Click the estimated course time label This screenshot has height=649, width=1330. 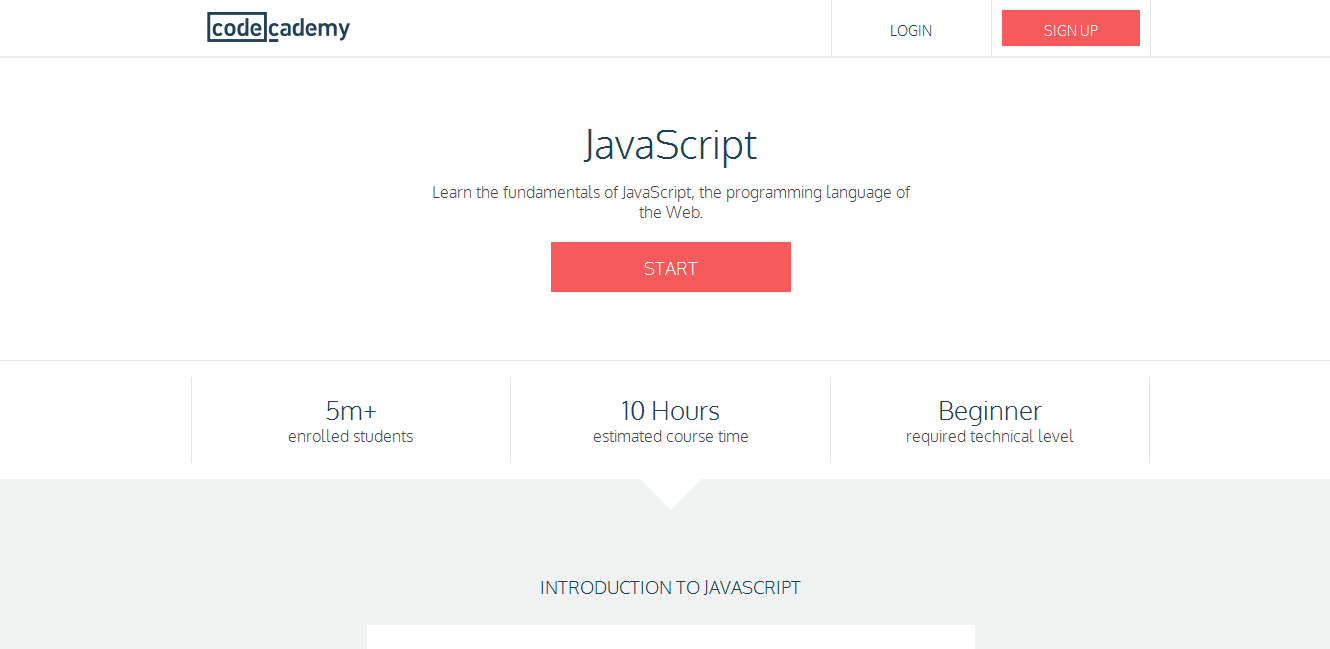pos(671,436)
